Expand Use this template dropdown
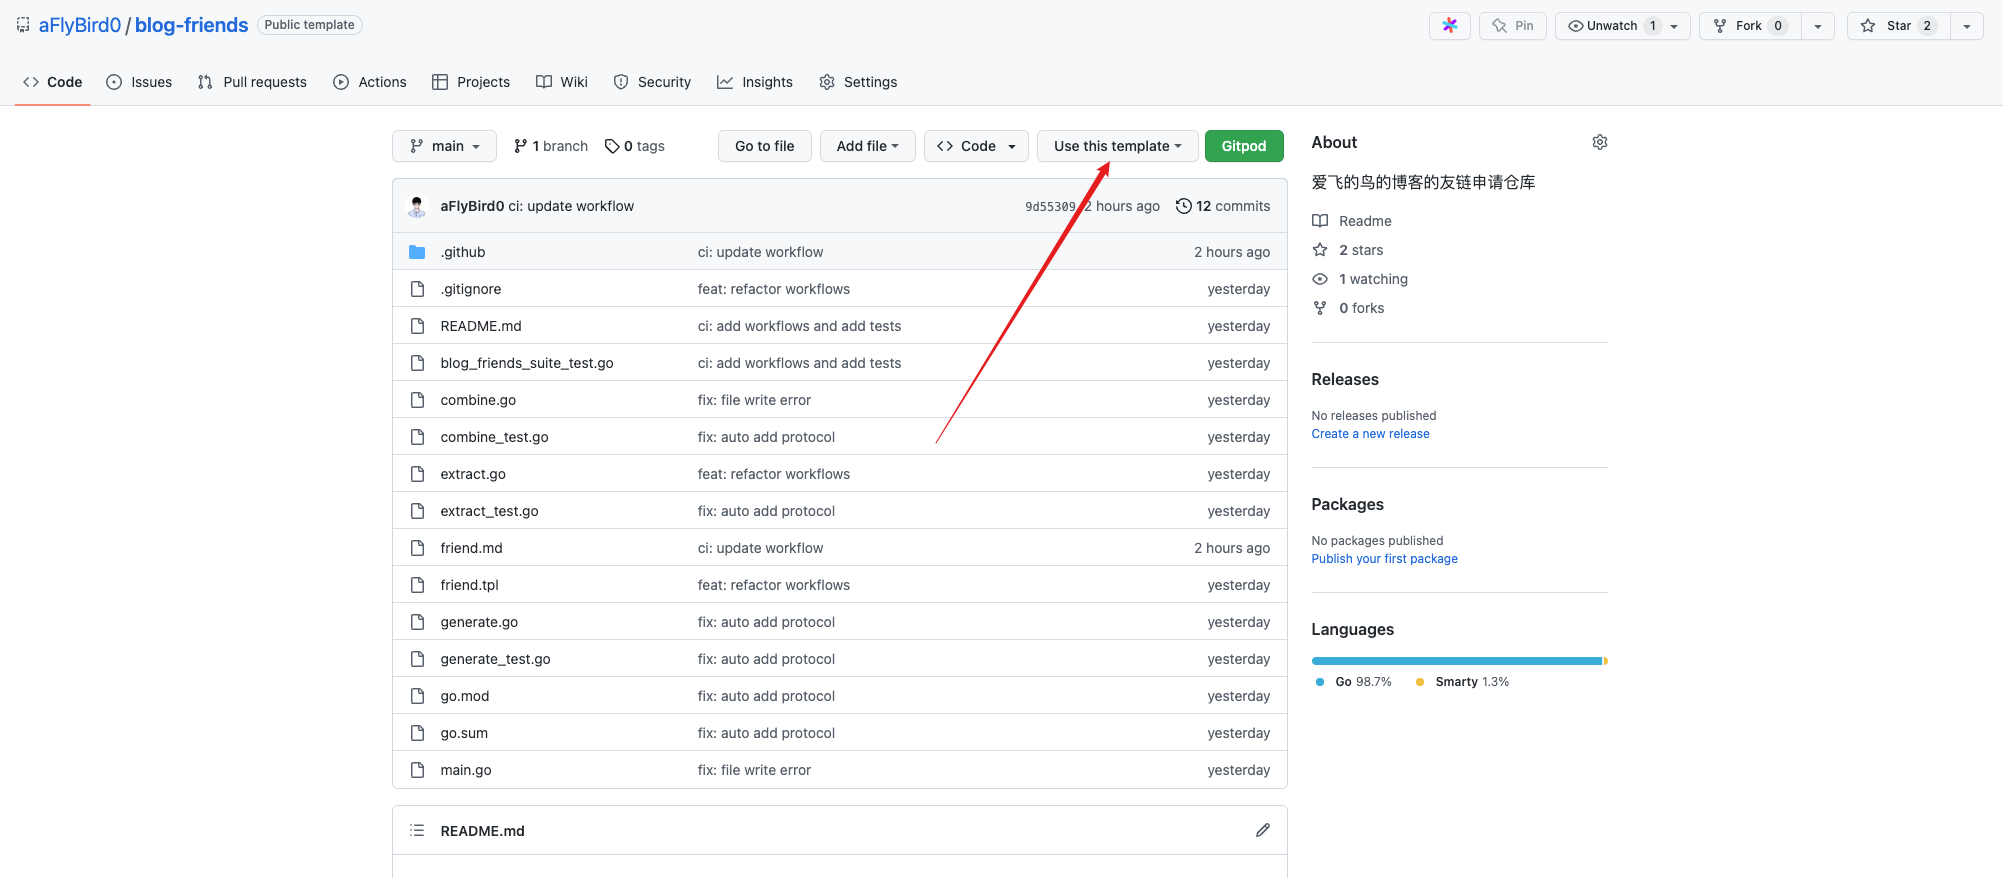This screenshot has width=2003, height=878. point(1117,146)
